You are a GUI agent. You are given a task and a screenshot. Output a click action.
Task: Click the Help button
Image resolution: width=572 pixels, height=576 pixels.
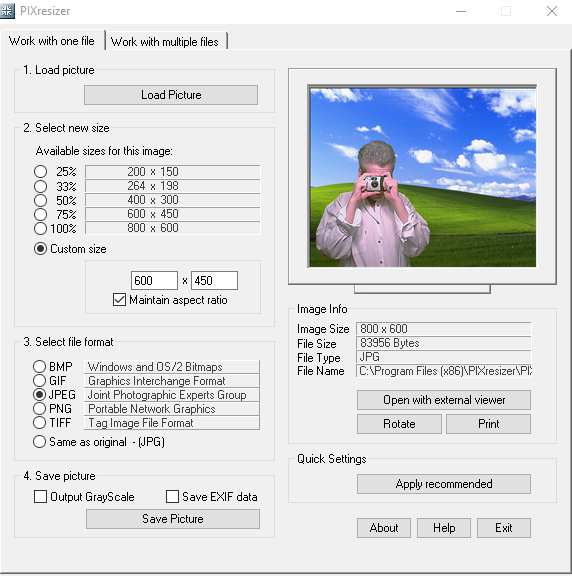[444, 528]
